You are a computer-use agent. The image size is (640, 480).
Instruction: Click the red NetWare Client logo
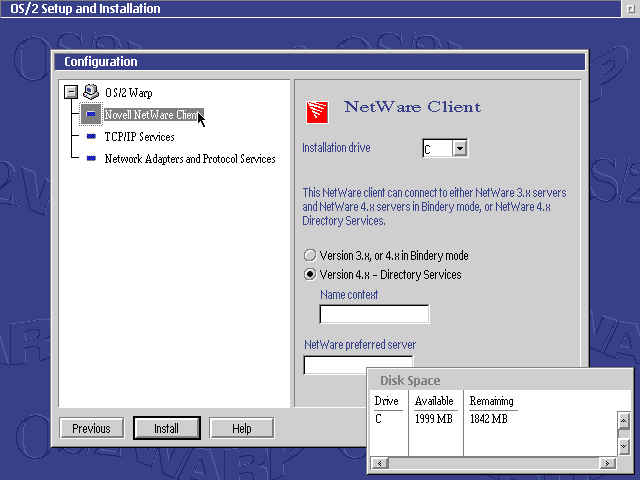coord(317,112)
